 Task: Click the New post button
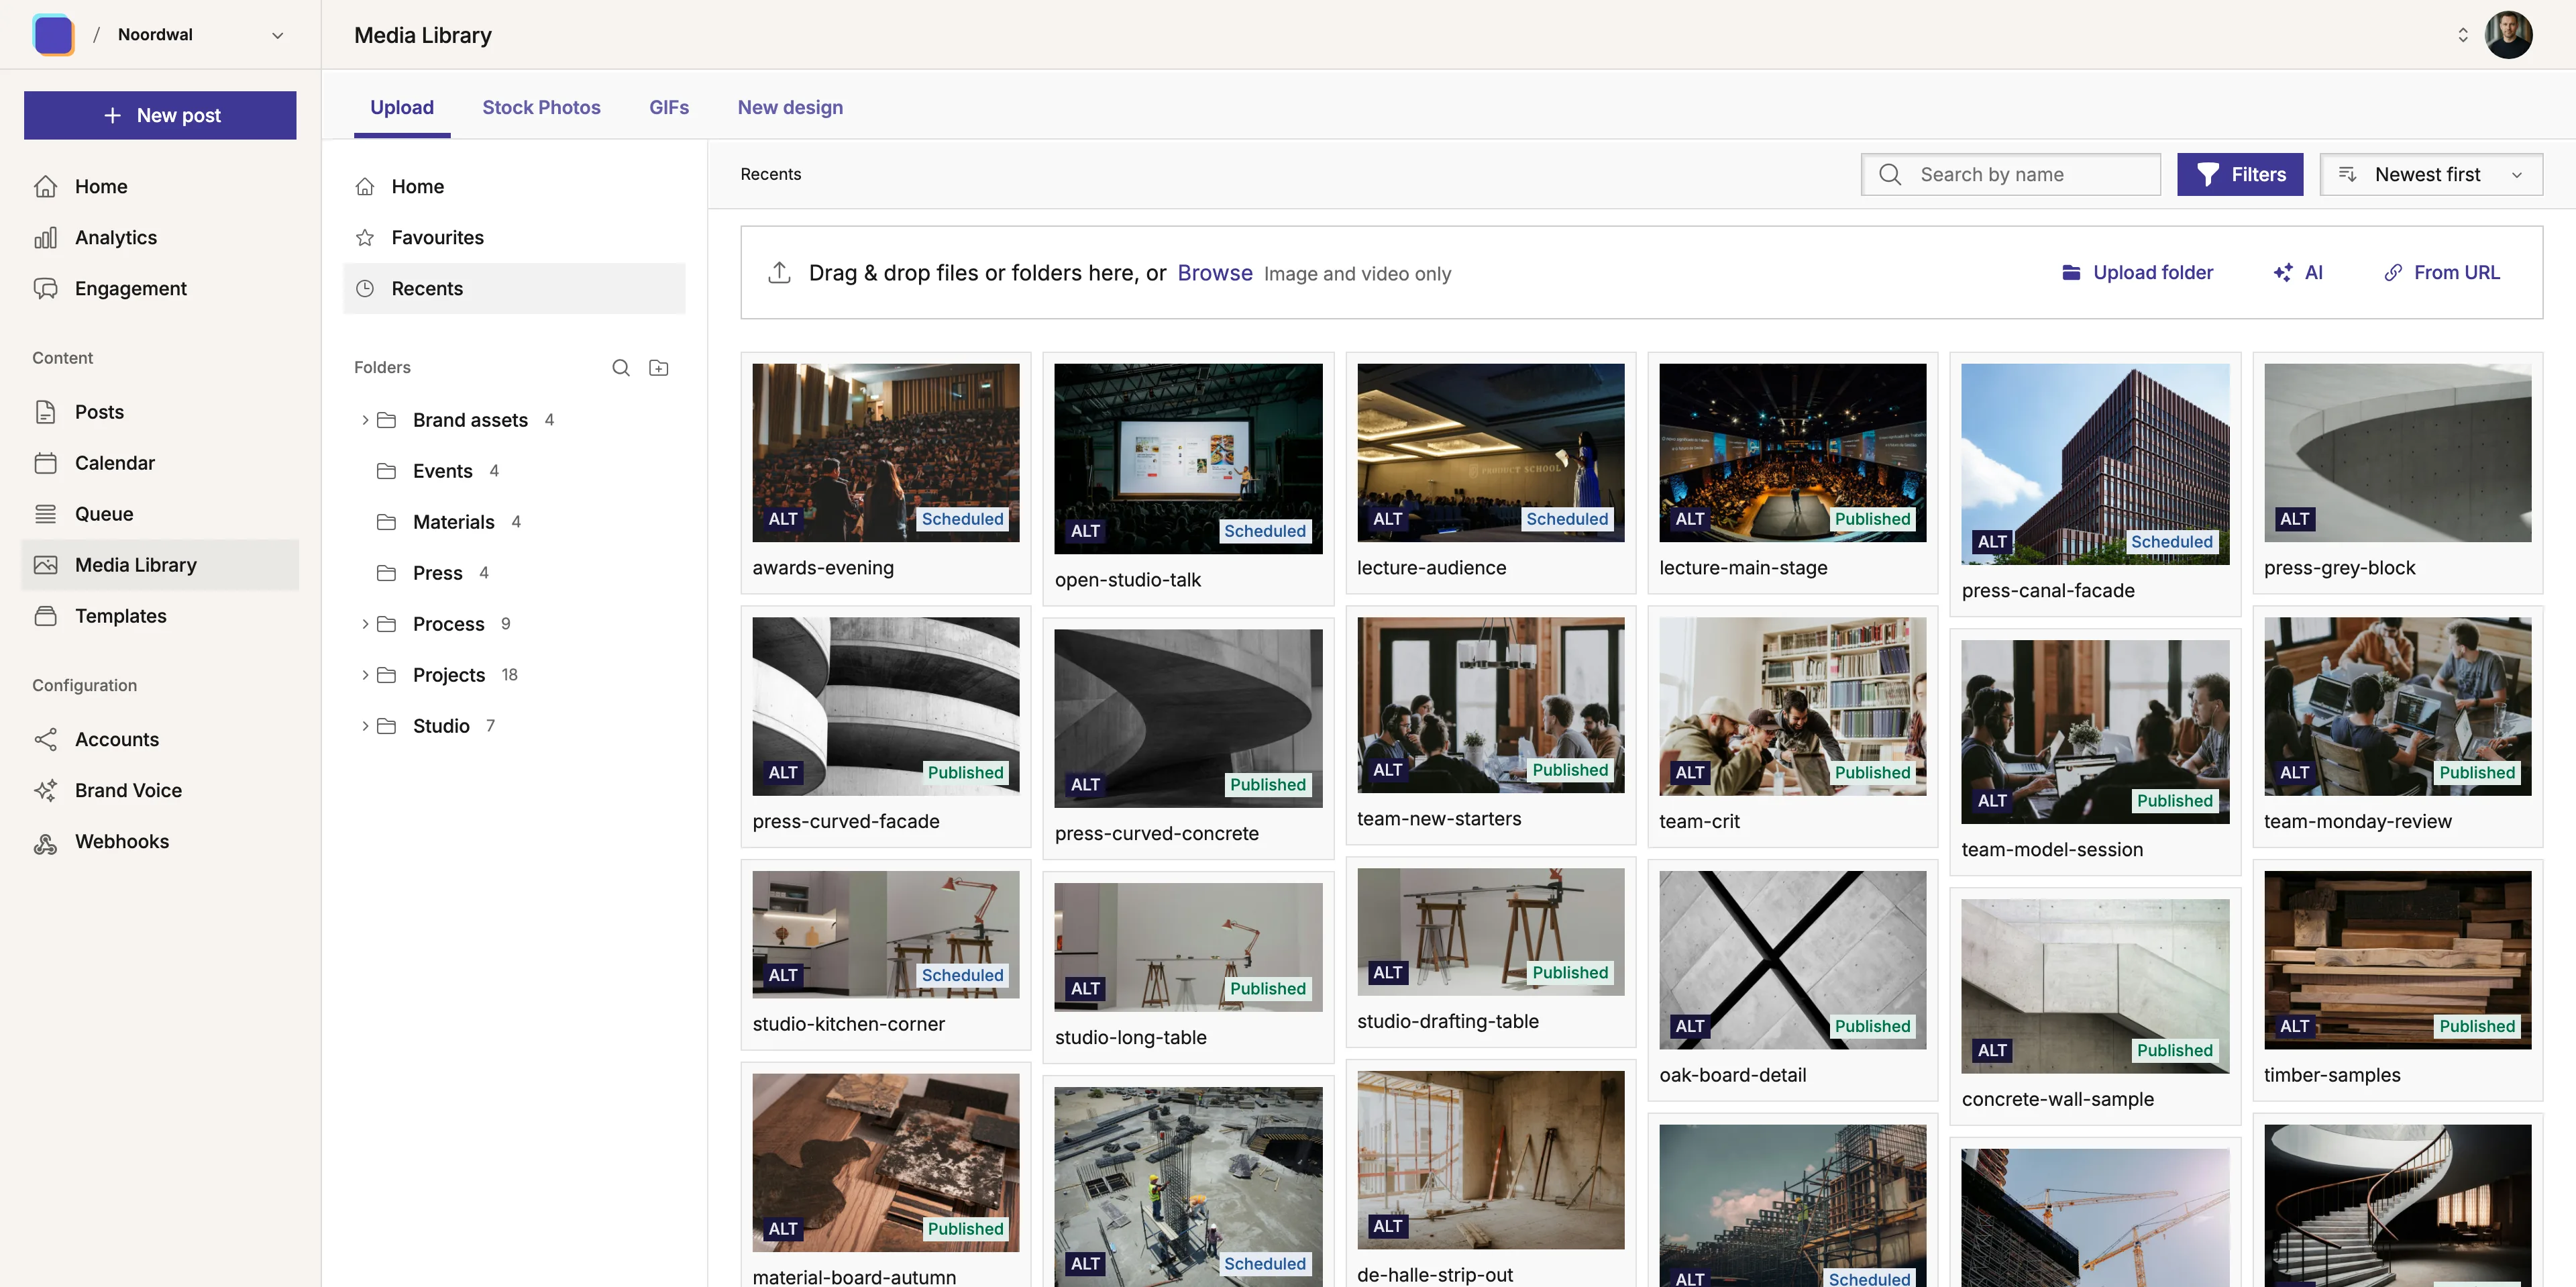coord(160,115)
